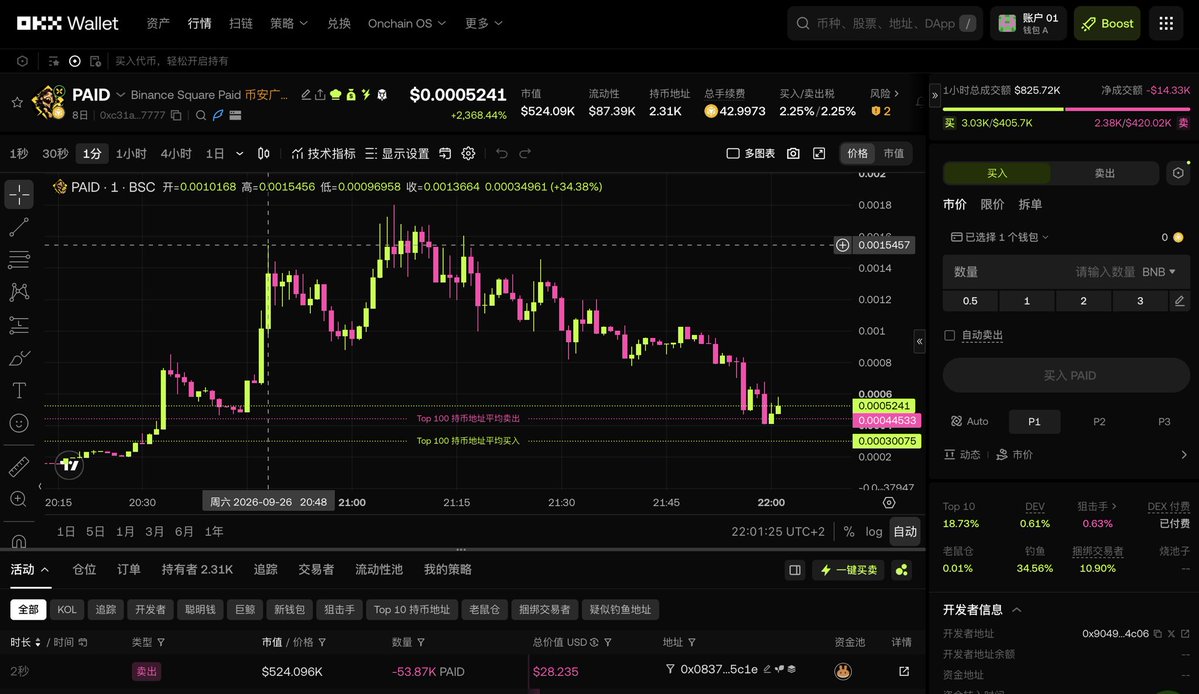Screen dimensions: 1199x694
Task: Collapse right panel with double arrow
Action: [934, 96]
